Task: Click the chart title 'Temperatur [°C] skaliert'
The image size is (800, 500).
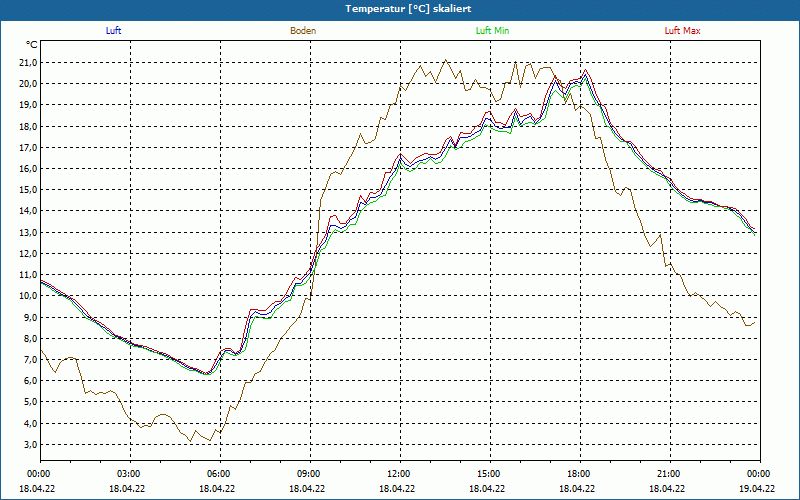Action: click(x=408, y=9)
